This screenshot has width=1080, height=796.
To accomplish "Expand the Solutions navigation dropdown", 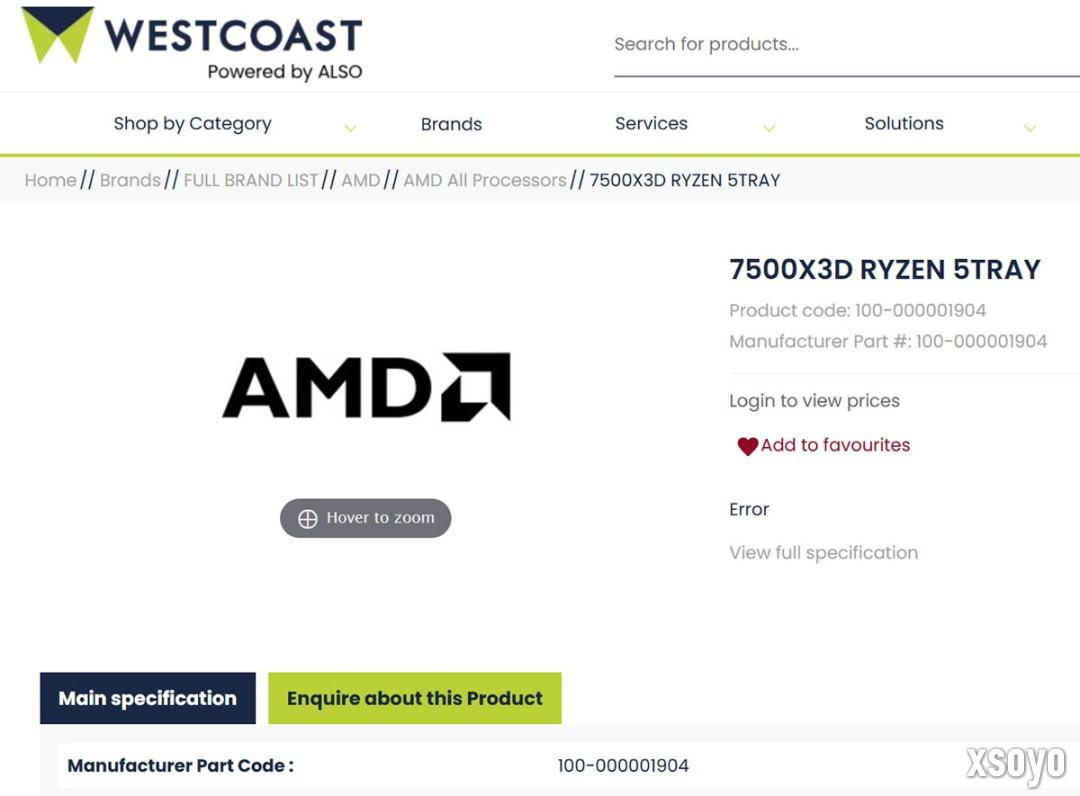I will (x=904, y=123).
